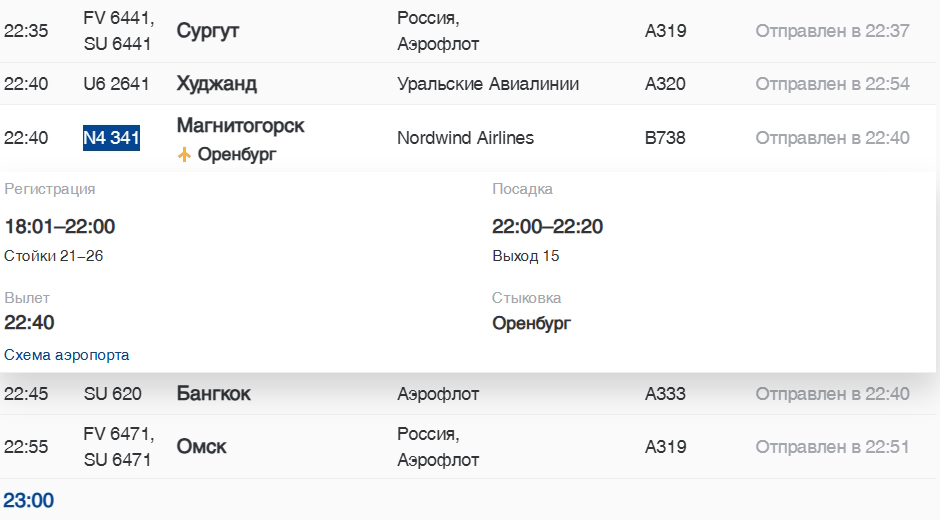Click the highlighted N4 341 flight number

click(x=111, y=138)
